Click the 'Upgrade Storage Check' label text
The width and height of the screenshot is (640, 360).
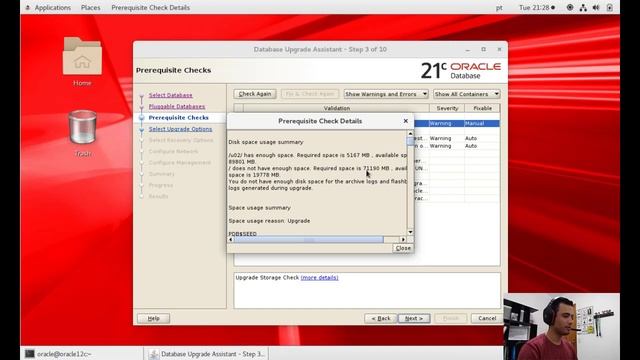click(267, 278)
